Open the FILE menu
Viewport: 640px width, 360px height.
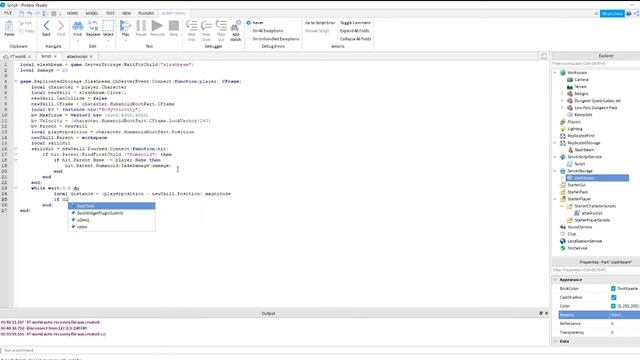[x=8, y=13]
